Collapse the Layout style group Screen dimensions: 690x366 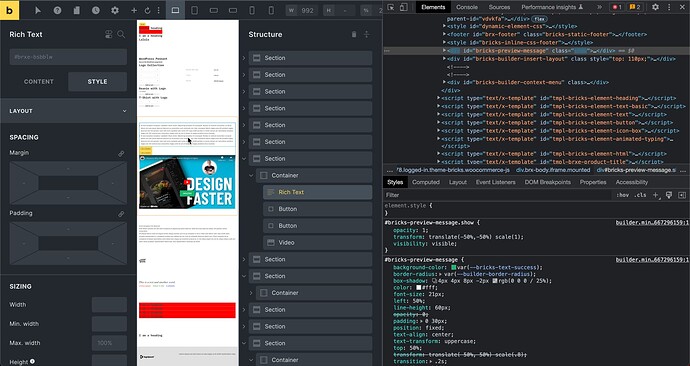[68, 111]
